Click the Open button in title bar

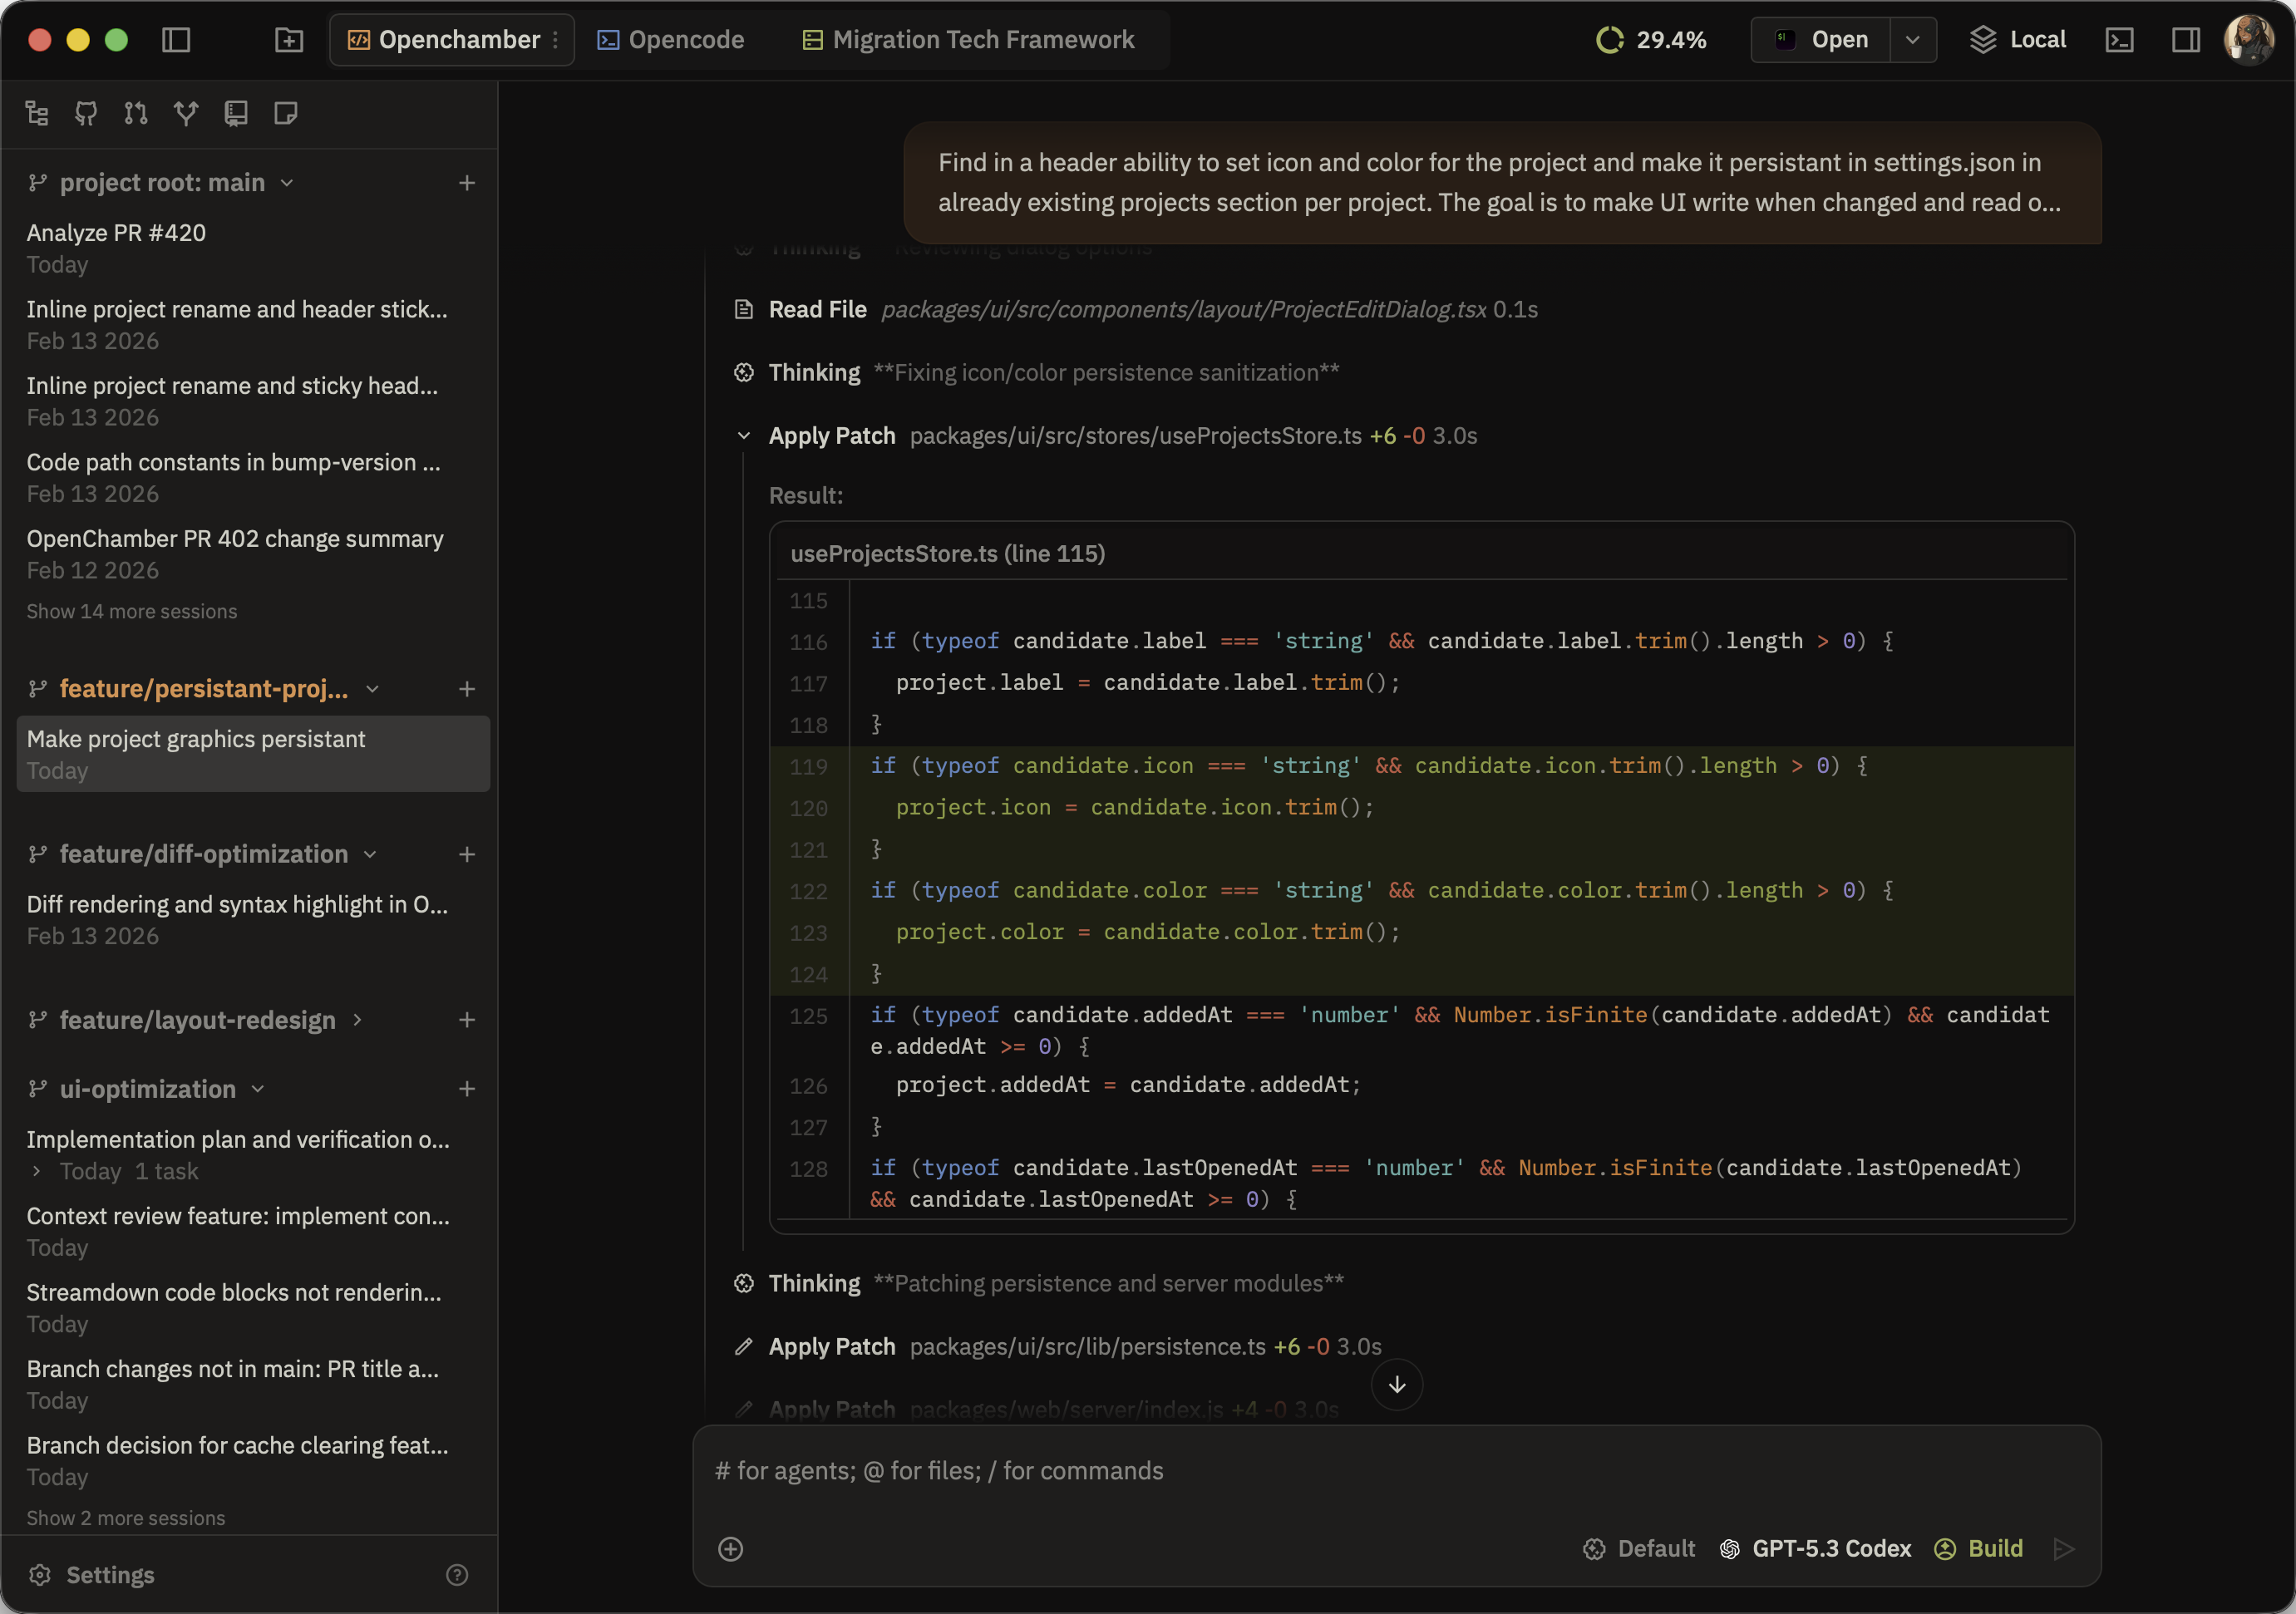pyautogui.click(x=1822, y=40)
